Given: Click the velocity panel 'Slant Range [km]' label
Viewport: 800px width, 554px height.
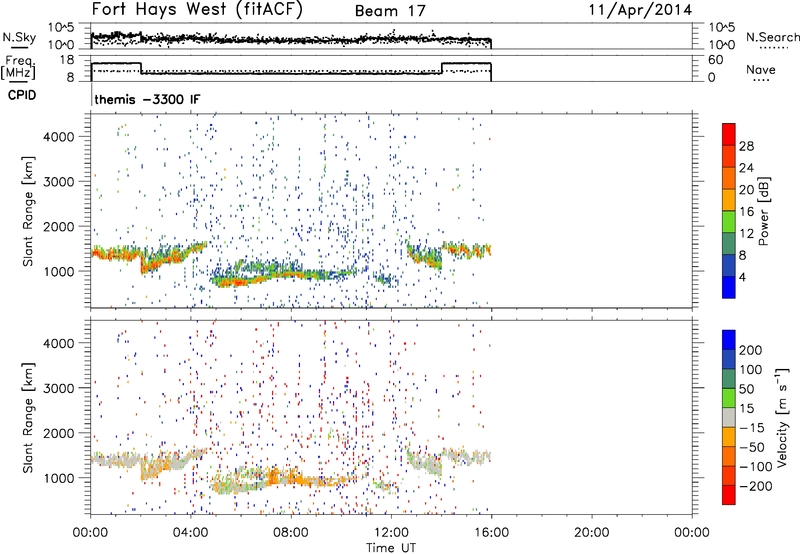Looking at the screenshot, I should point(28,418).
